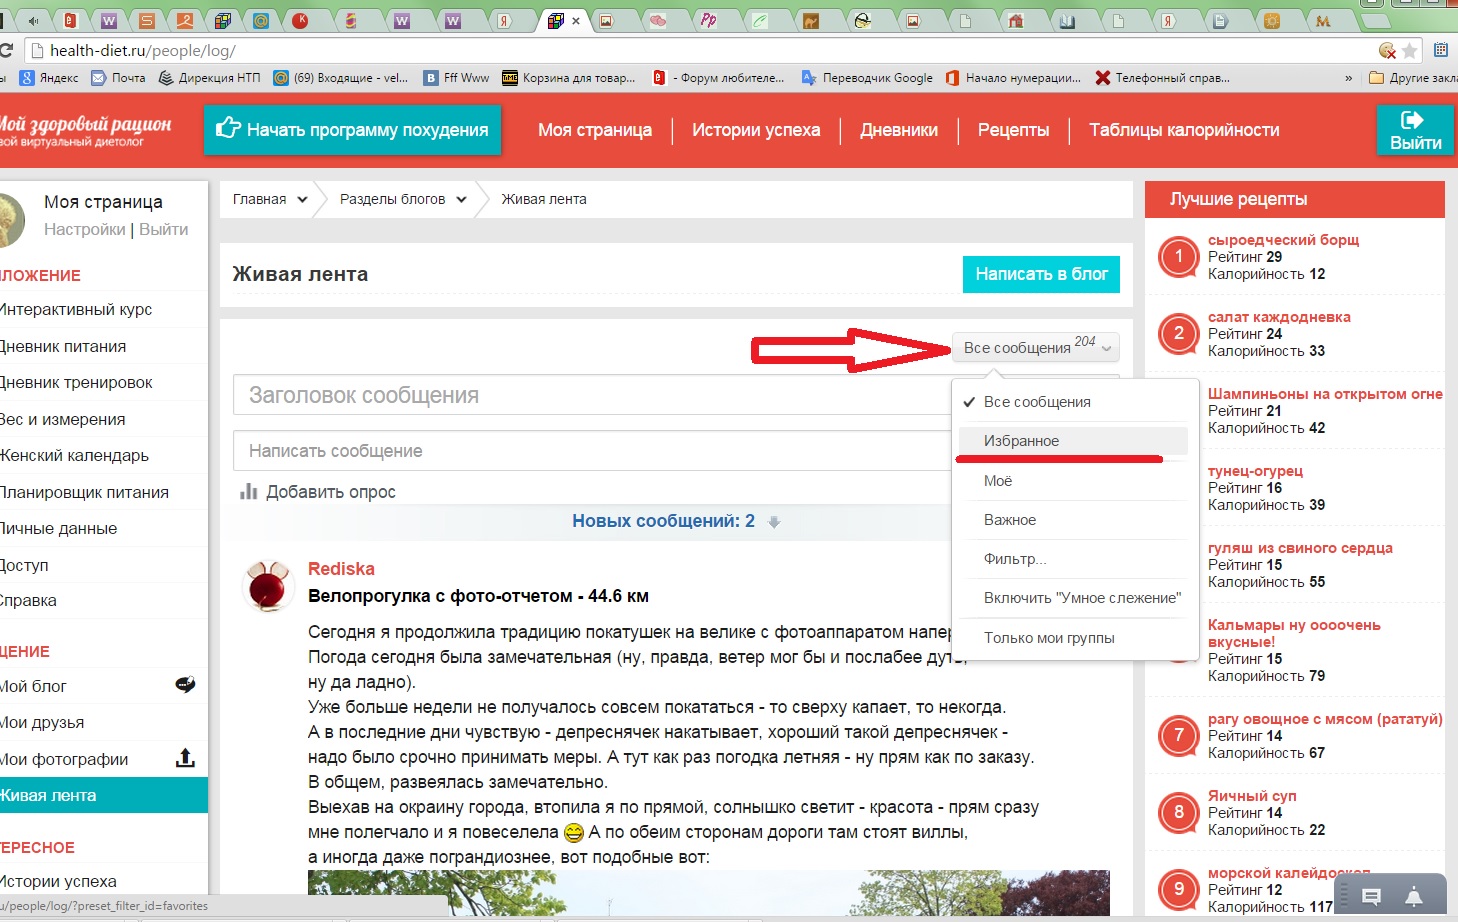Choose Избранное from the filter menu
This screenshot has height=922, width=1458.
pos(1021,441)
